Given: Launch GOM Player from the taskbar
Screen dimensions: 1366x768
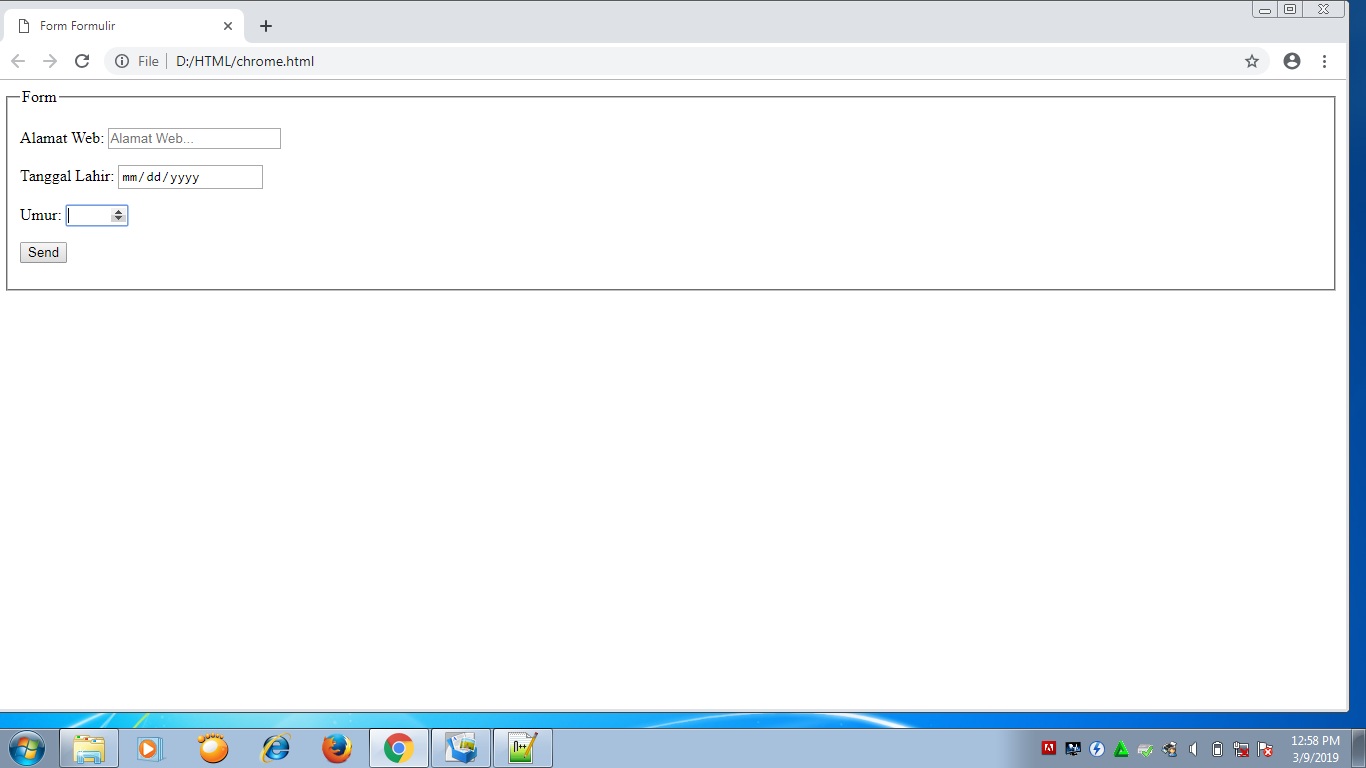Looking at the screenshot, I should [213, 747].
